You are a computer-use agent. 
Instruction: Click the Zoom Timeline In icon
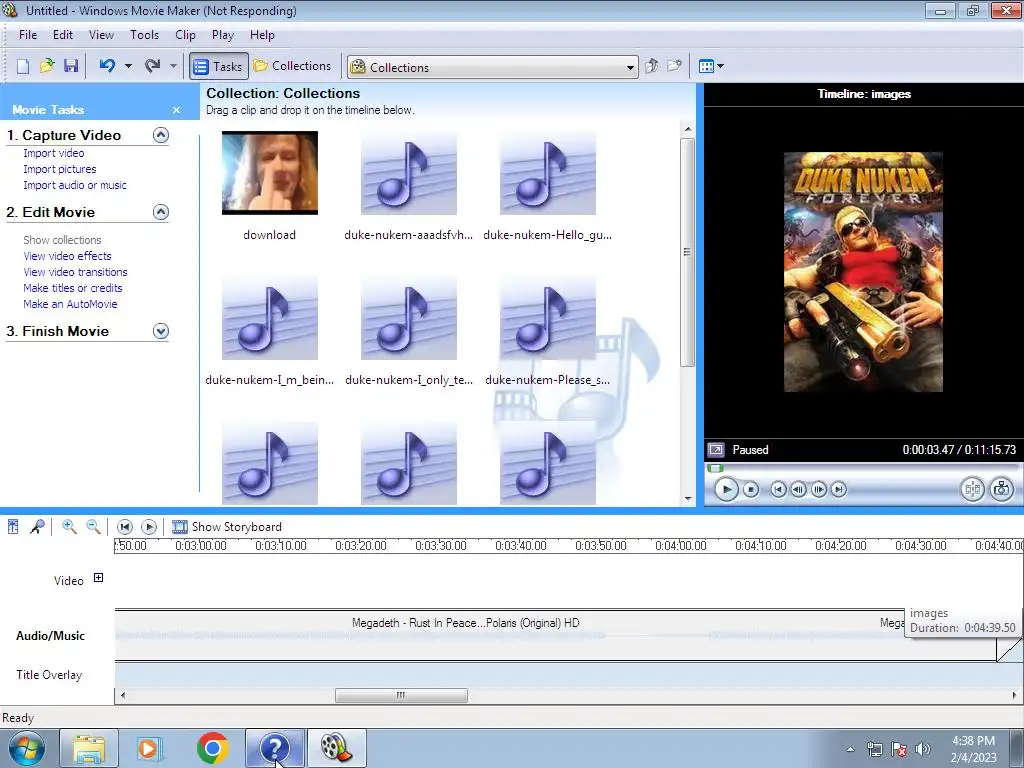click(69, 526)
